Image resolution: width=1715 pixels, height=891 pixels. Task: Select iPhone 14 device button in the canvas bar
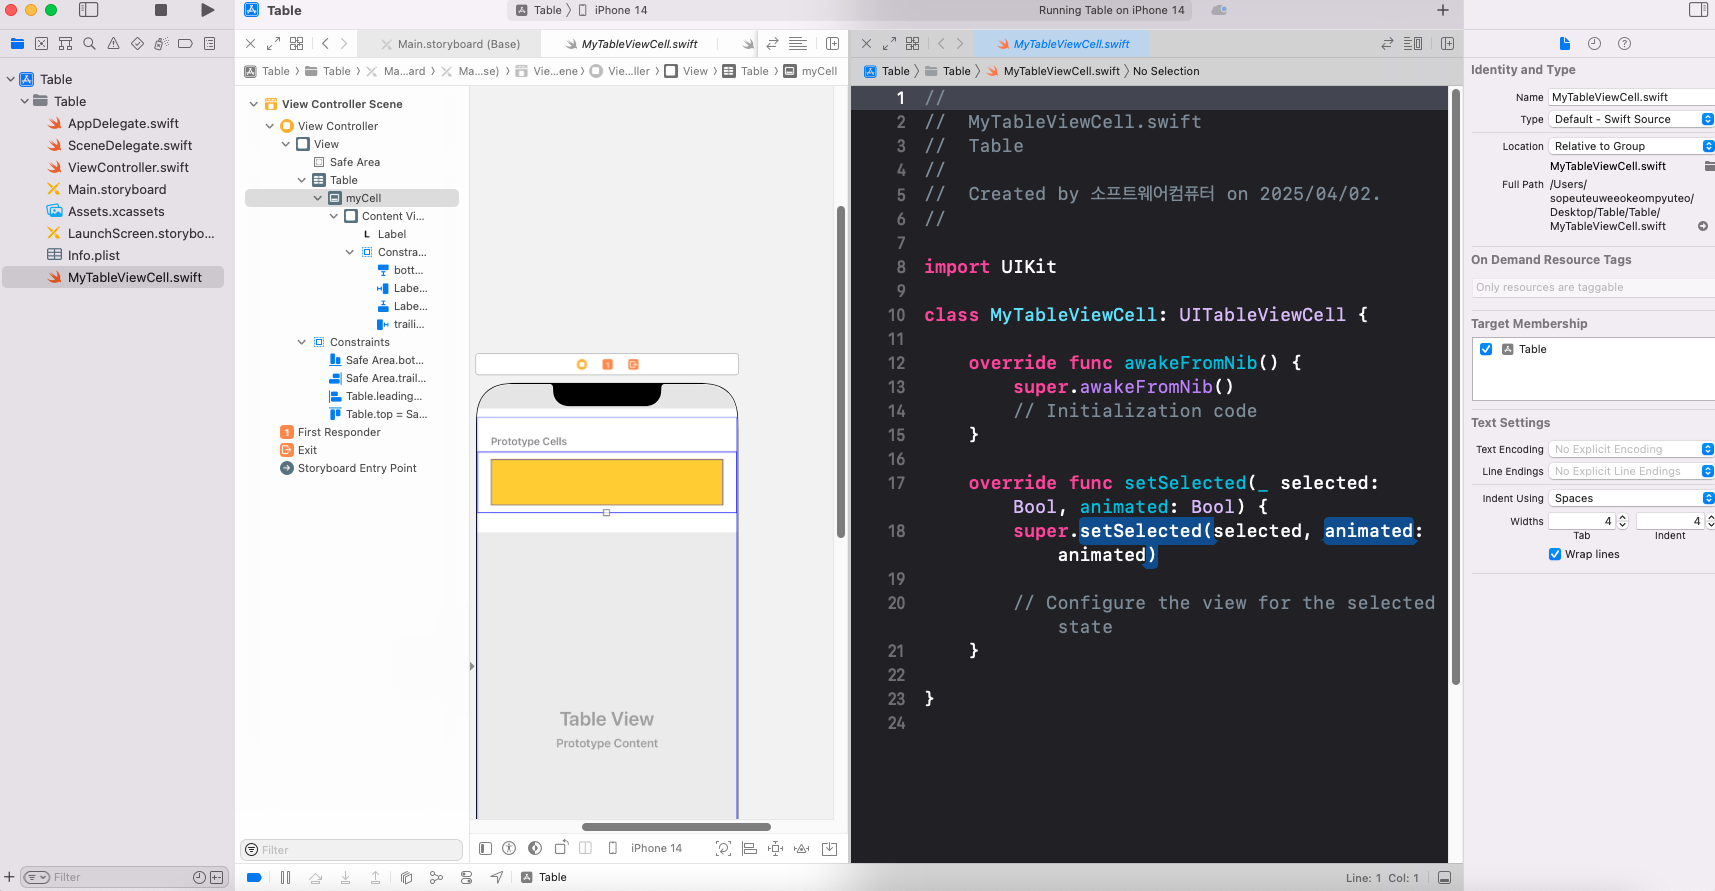pos(645,848)
